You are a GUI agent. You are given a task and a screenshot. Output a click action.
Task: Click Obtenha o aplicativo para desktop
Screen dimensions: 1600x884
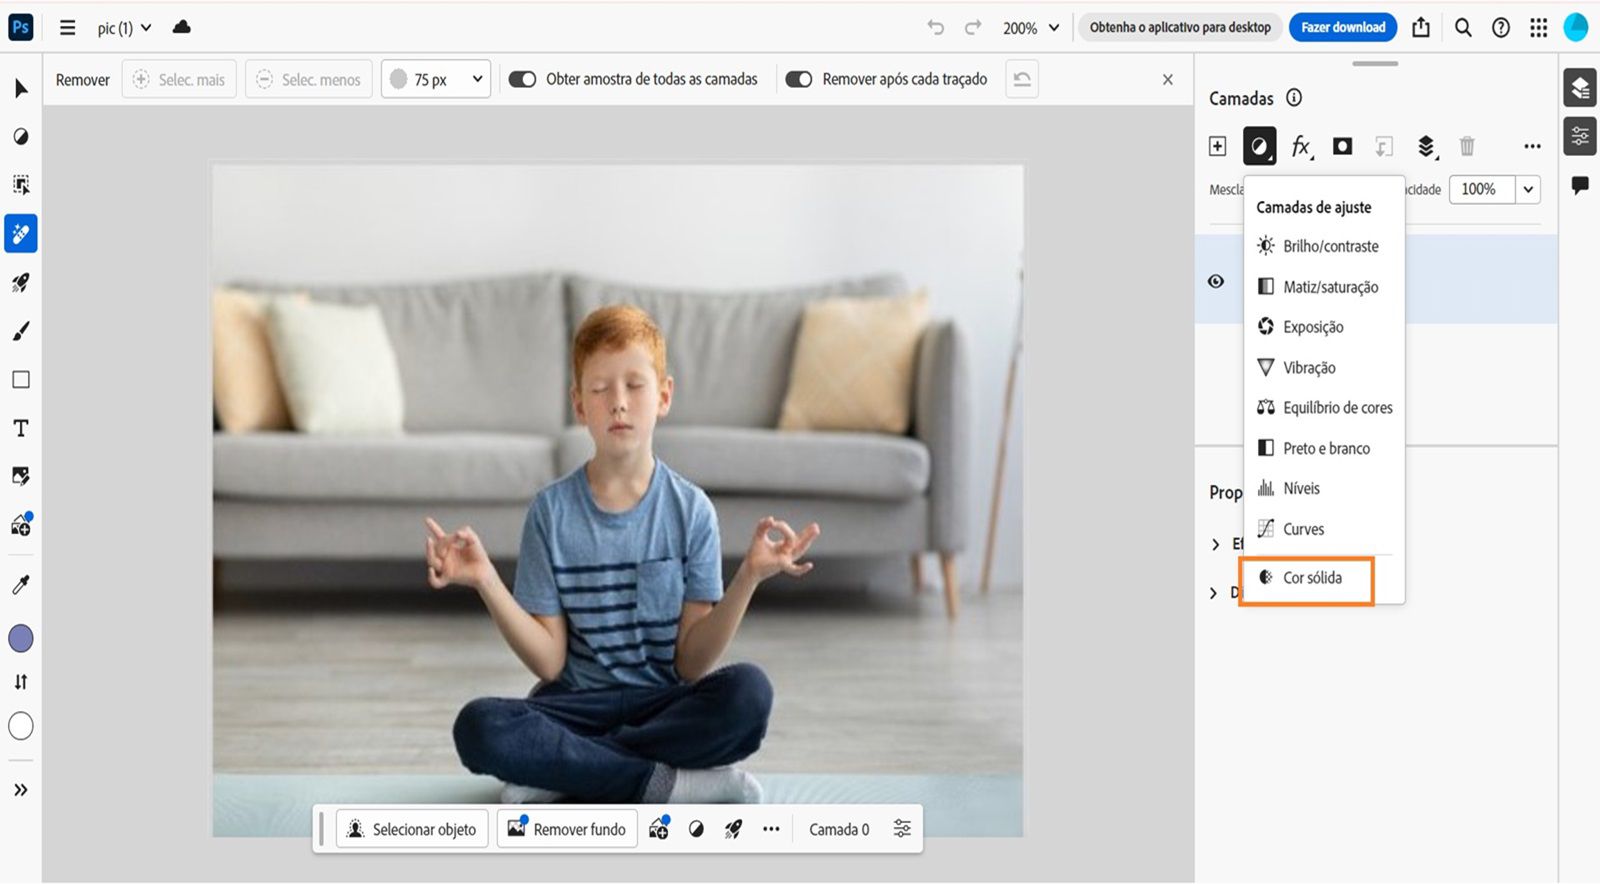pyautogui.click(x=1180, y=27)
